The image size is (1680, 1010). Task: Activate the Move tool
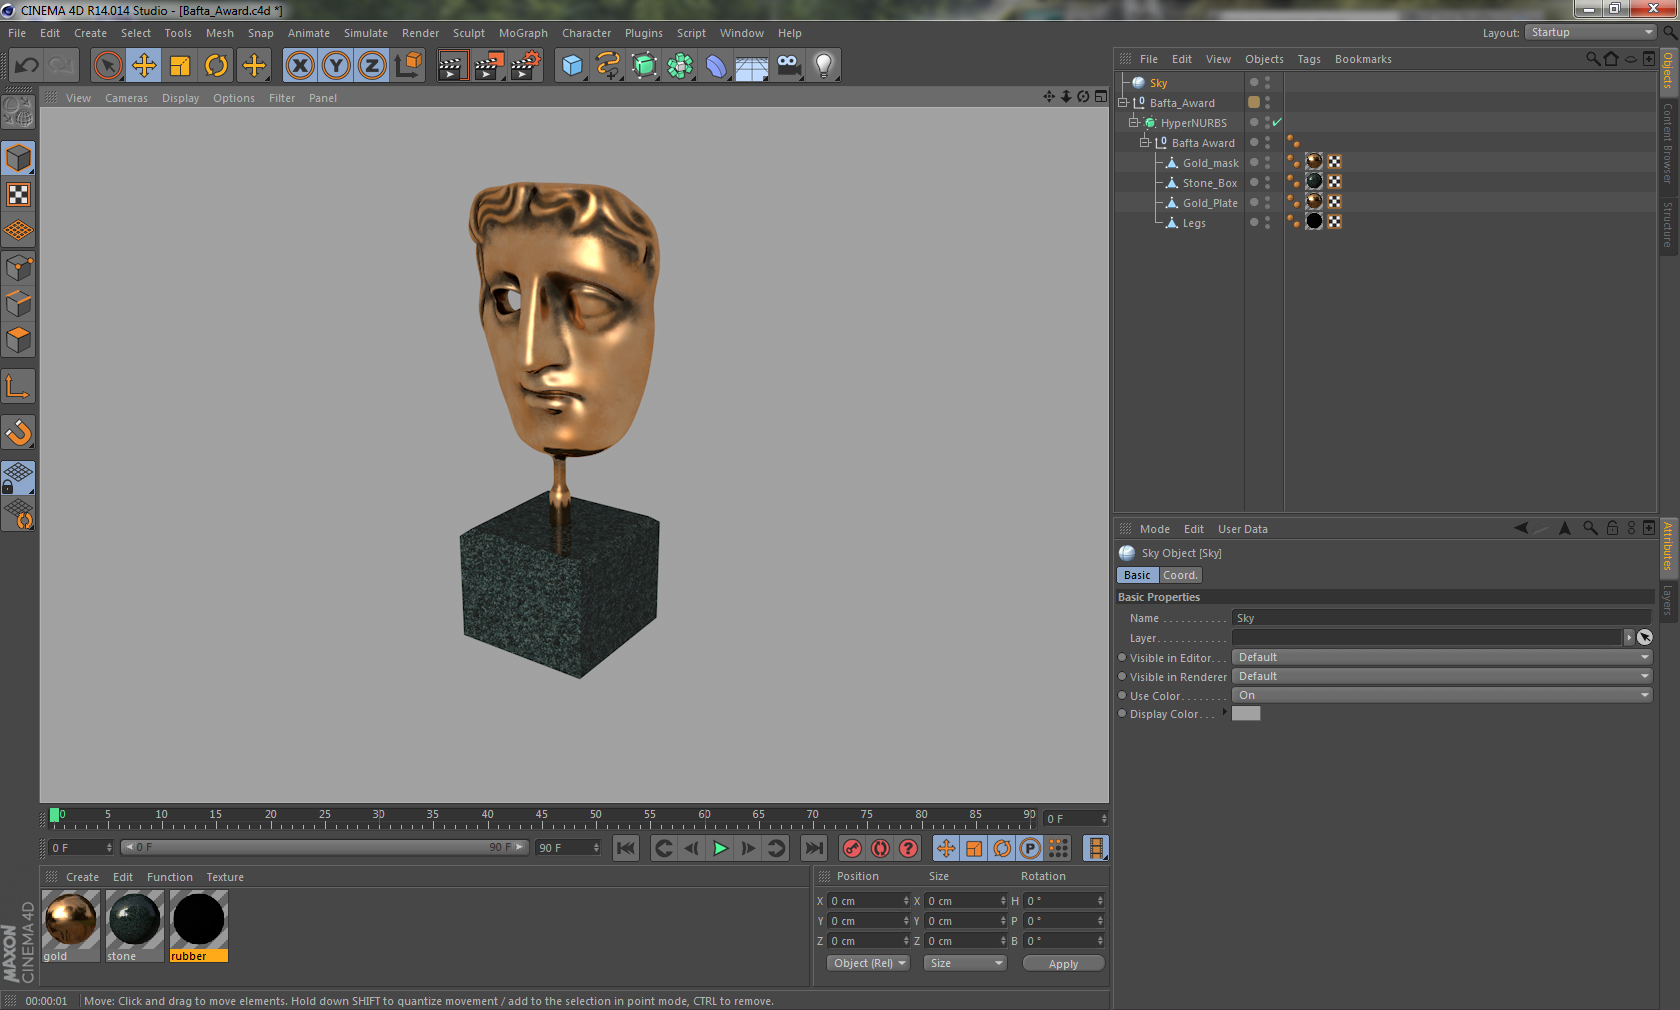pyautogui.click(x=144, y=66)
